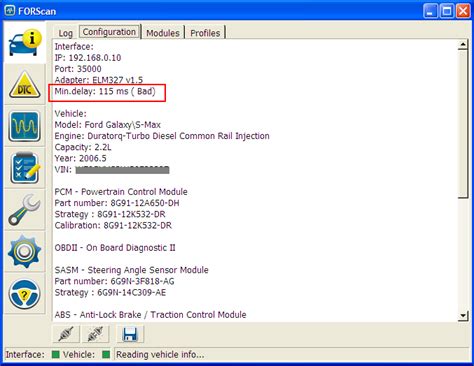Screen dimensions: 474x366
Task: Close the FORScan window
Action: click(x=463, y=11)
